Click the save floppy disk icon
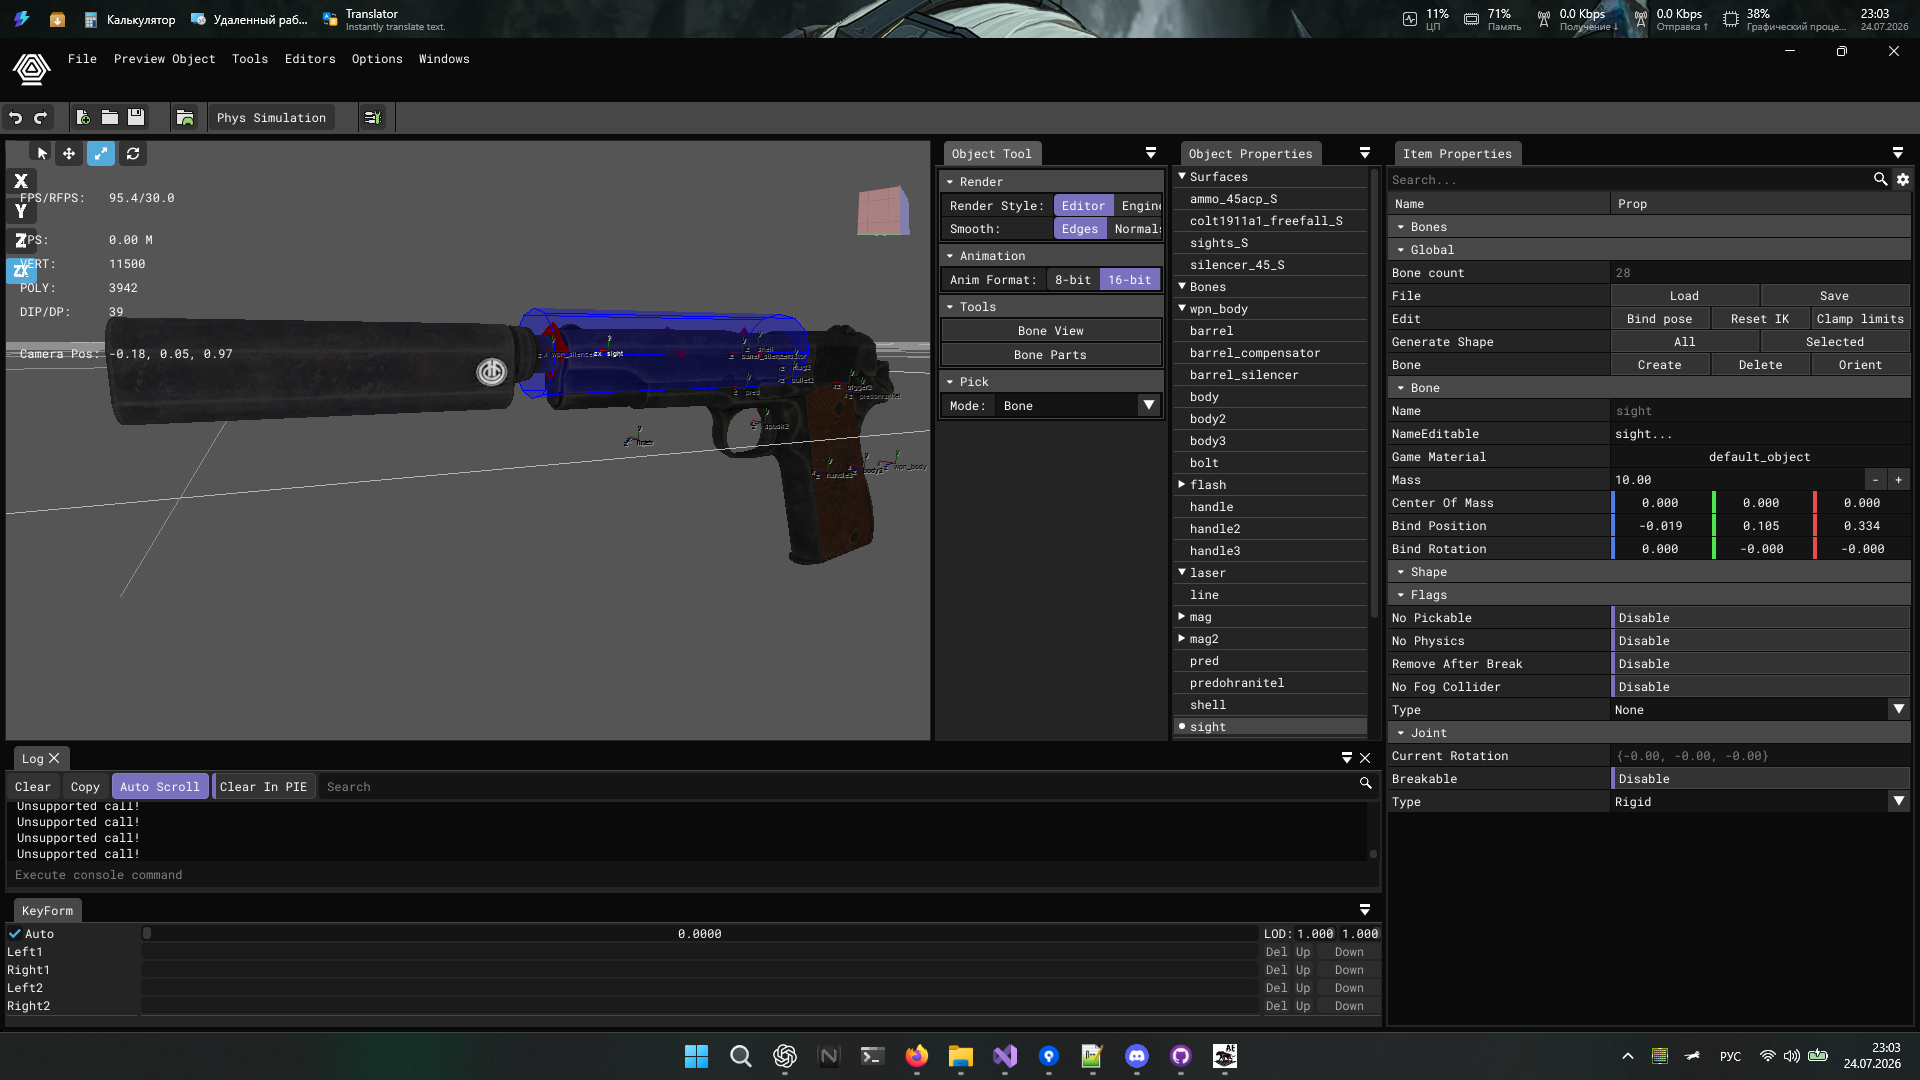Screen dimensions: 1920x1080 [x=136, y=118]
